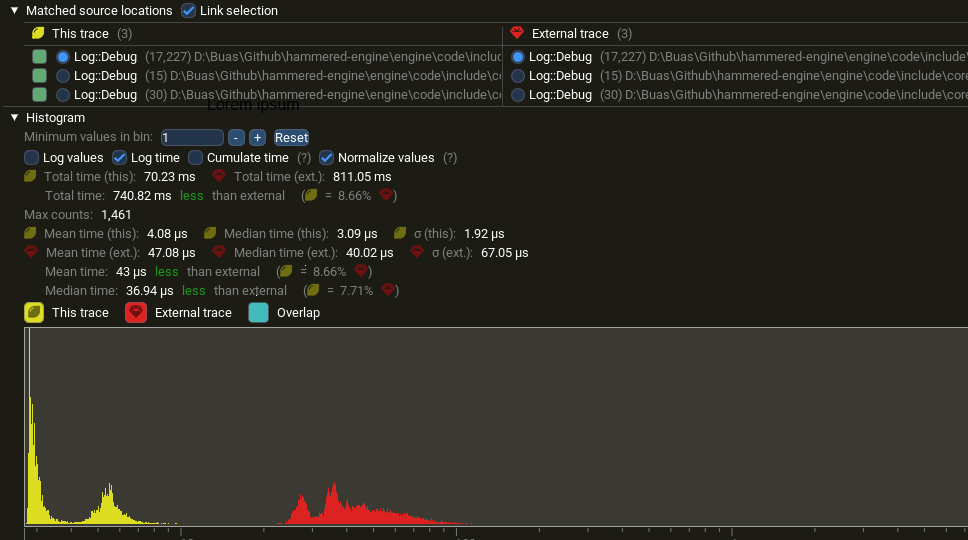Click the gem icon before Median time (ext.)
Screen dimensions: 968x540
221,253
